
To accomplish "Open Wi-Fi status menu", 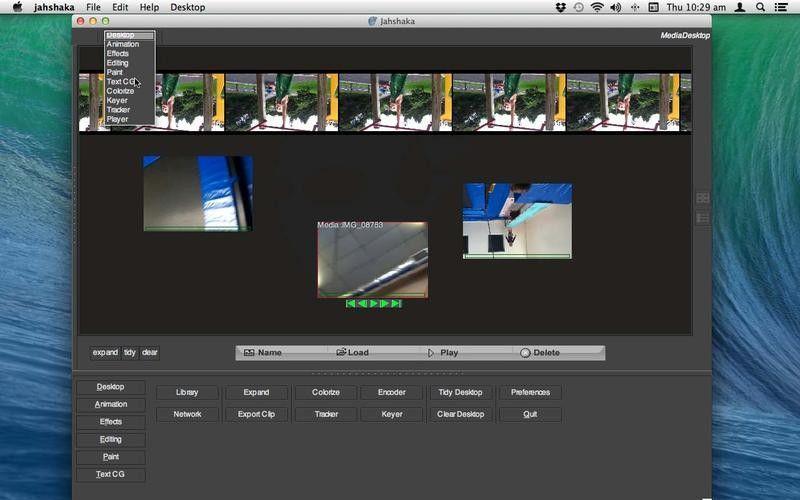I will pos(596,7).
